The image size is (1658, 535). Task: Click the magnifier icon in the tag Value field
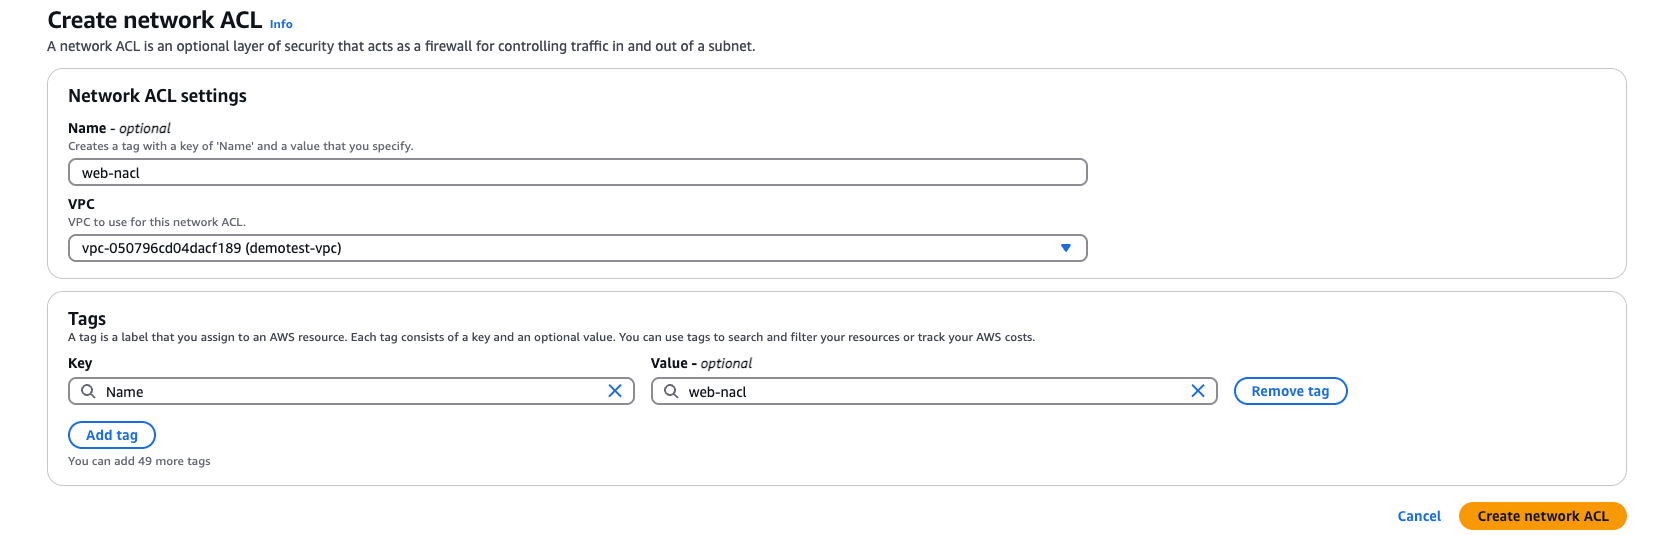[672, 391]
